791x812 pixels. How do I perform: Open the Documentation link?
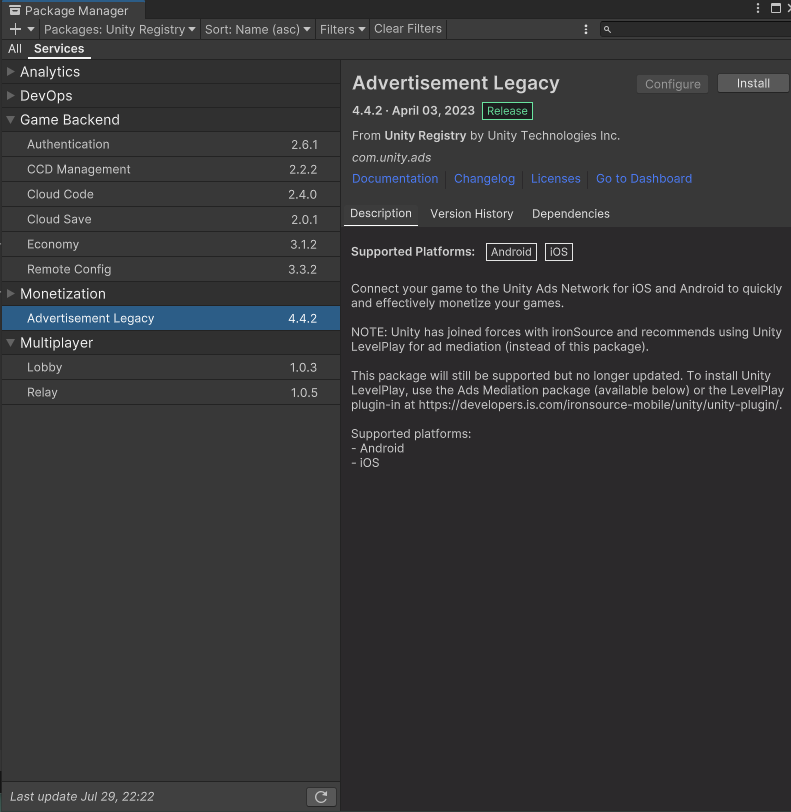tap(395, 179)
